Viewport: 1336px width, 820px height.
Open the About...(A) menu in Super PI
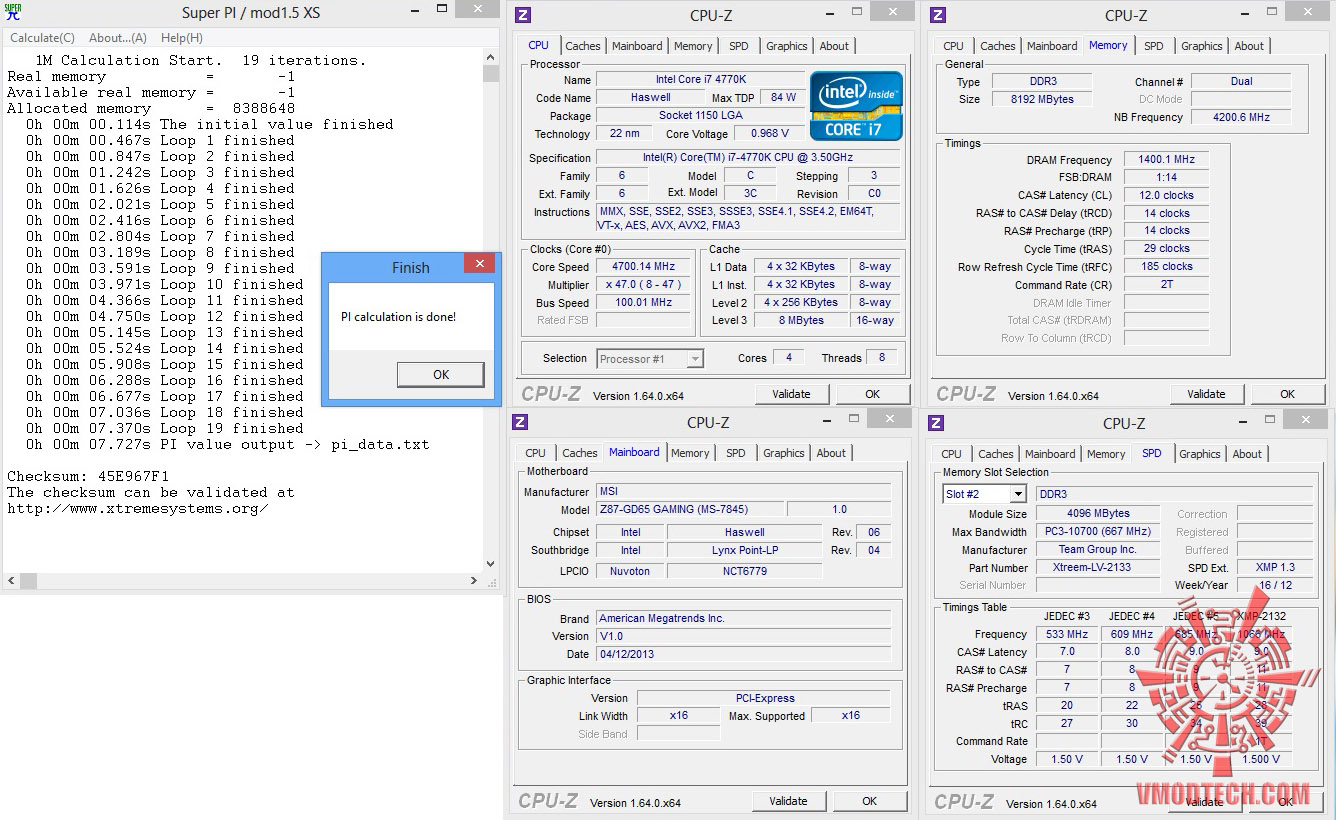click(x=117, y=38)
